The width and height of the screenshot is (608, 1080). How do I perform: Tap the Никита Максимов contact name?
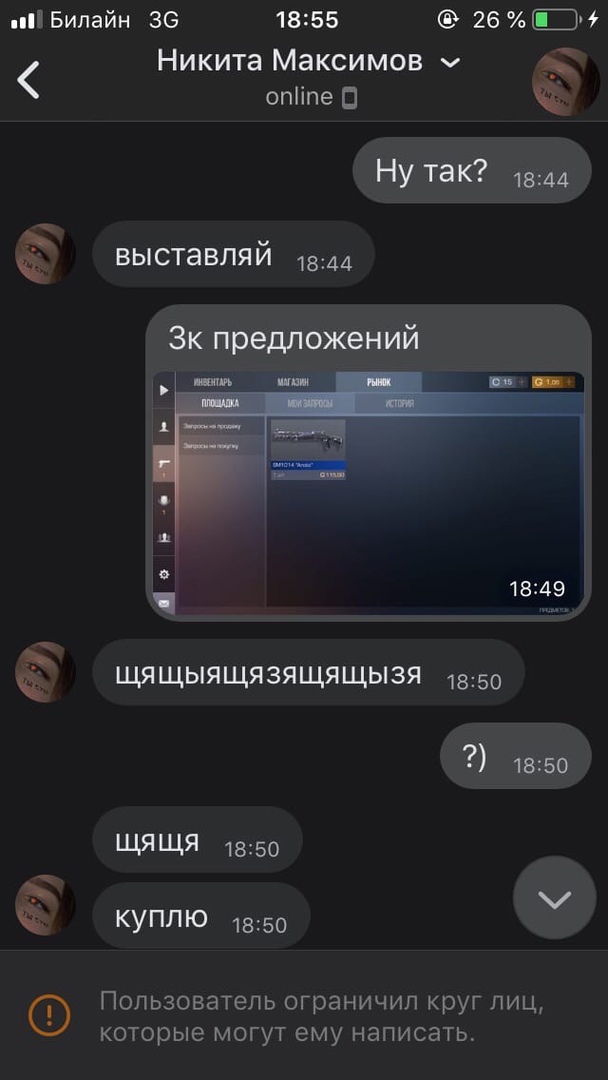[289, 61]
